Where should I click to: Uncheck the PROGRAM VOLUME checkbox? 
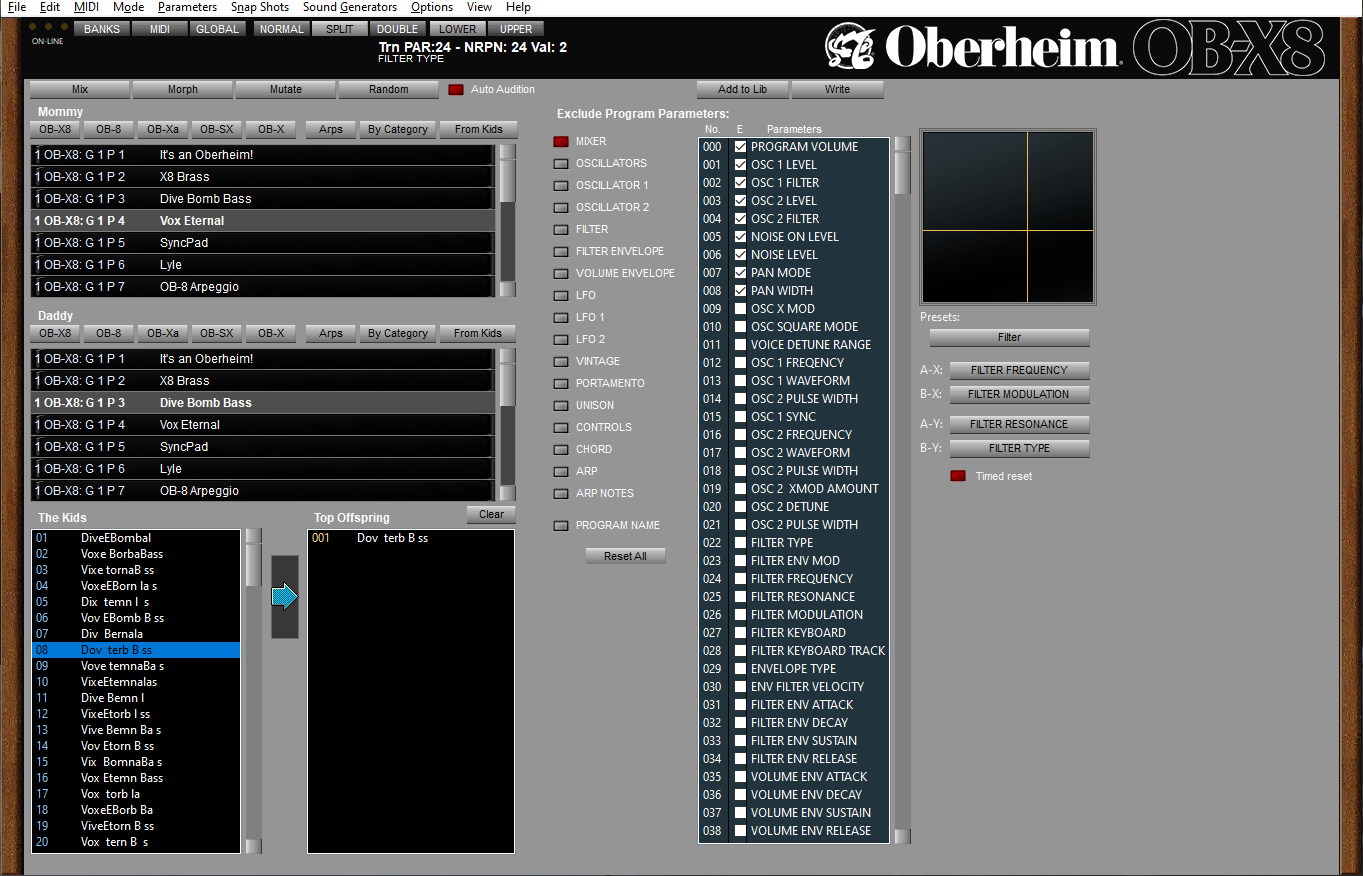[740, 147]
